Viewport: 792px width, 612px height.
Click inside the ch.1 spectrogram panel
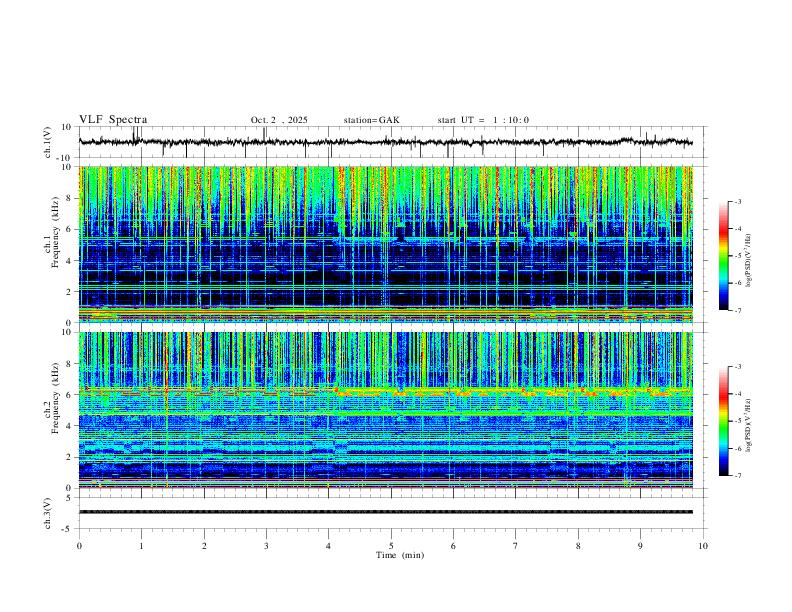tap(385, 244)
